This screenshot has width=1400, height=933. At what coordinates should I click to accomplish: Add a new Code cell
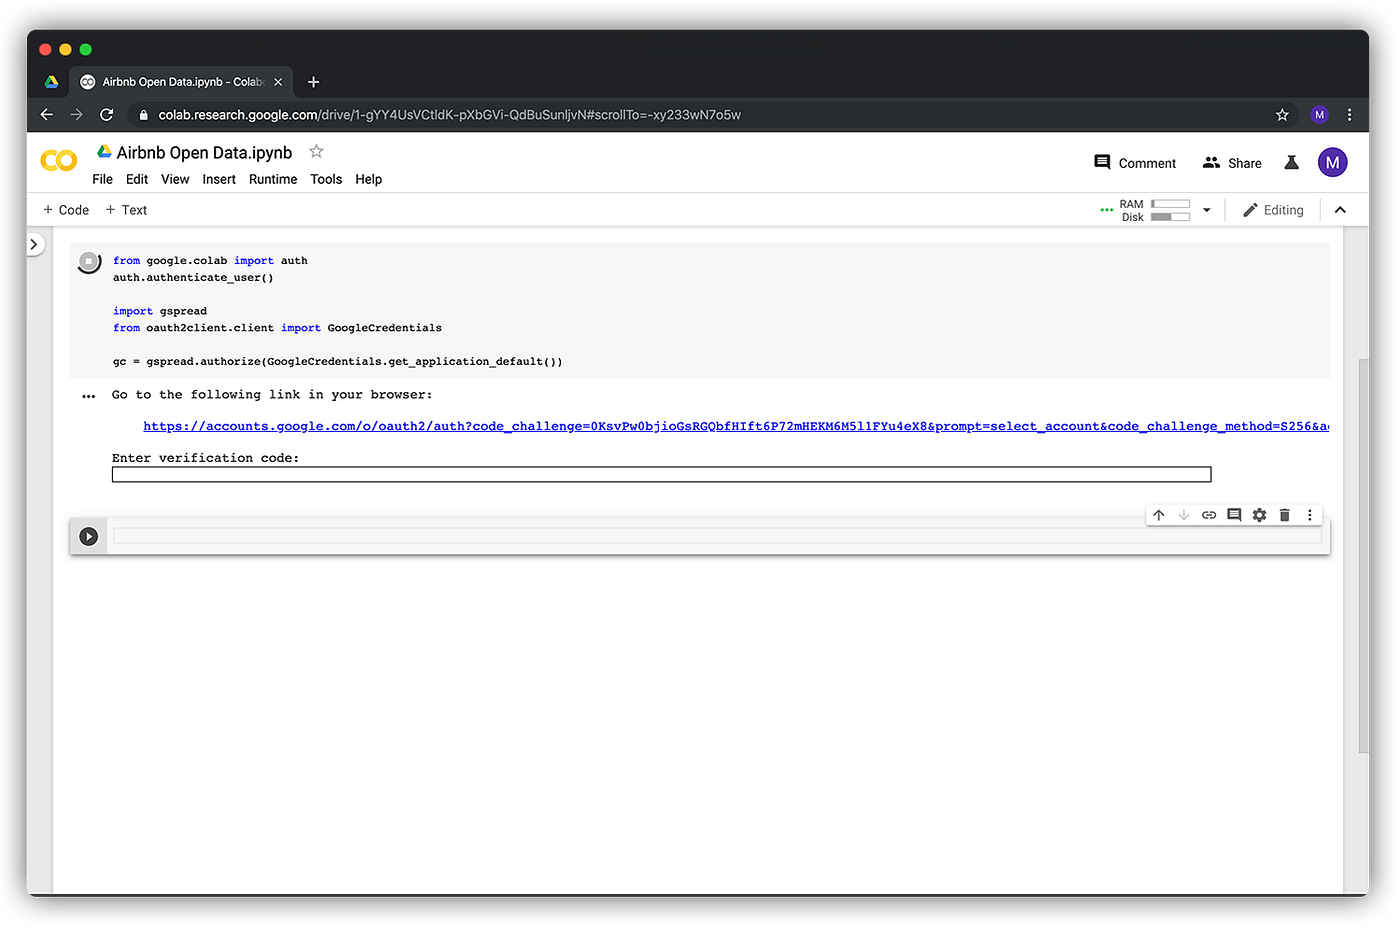click(66, 210)
